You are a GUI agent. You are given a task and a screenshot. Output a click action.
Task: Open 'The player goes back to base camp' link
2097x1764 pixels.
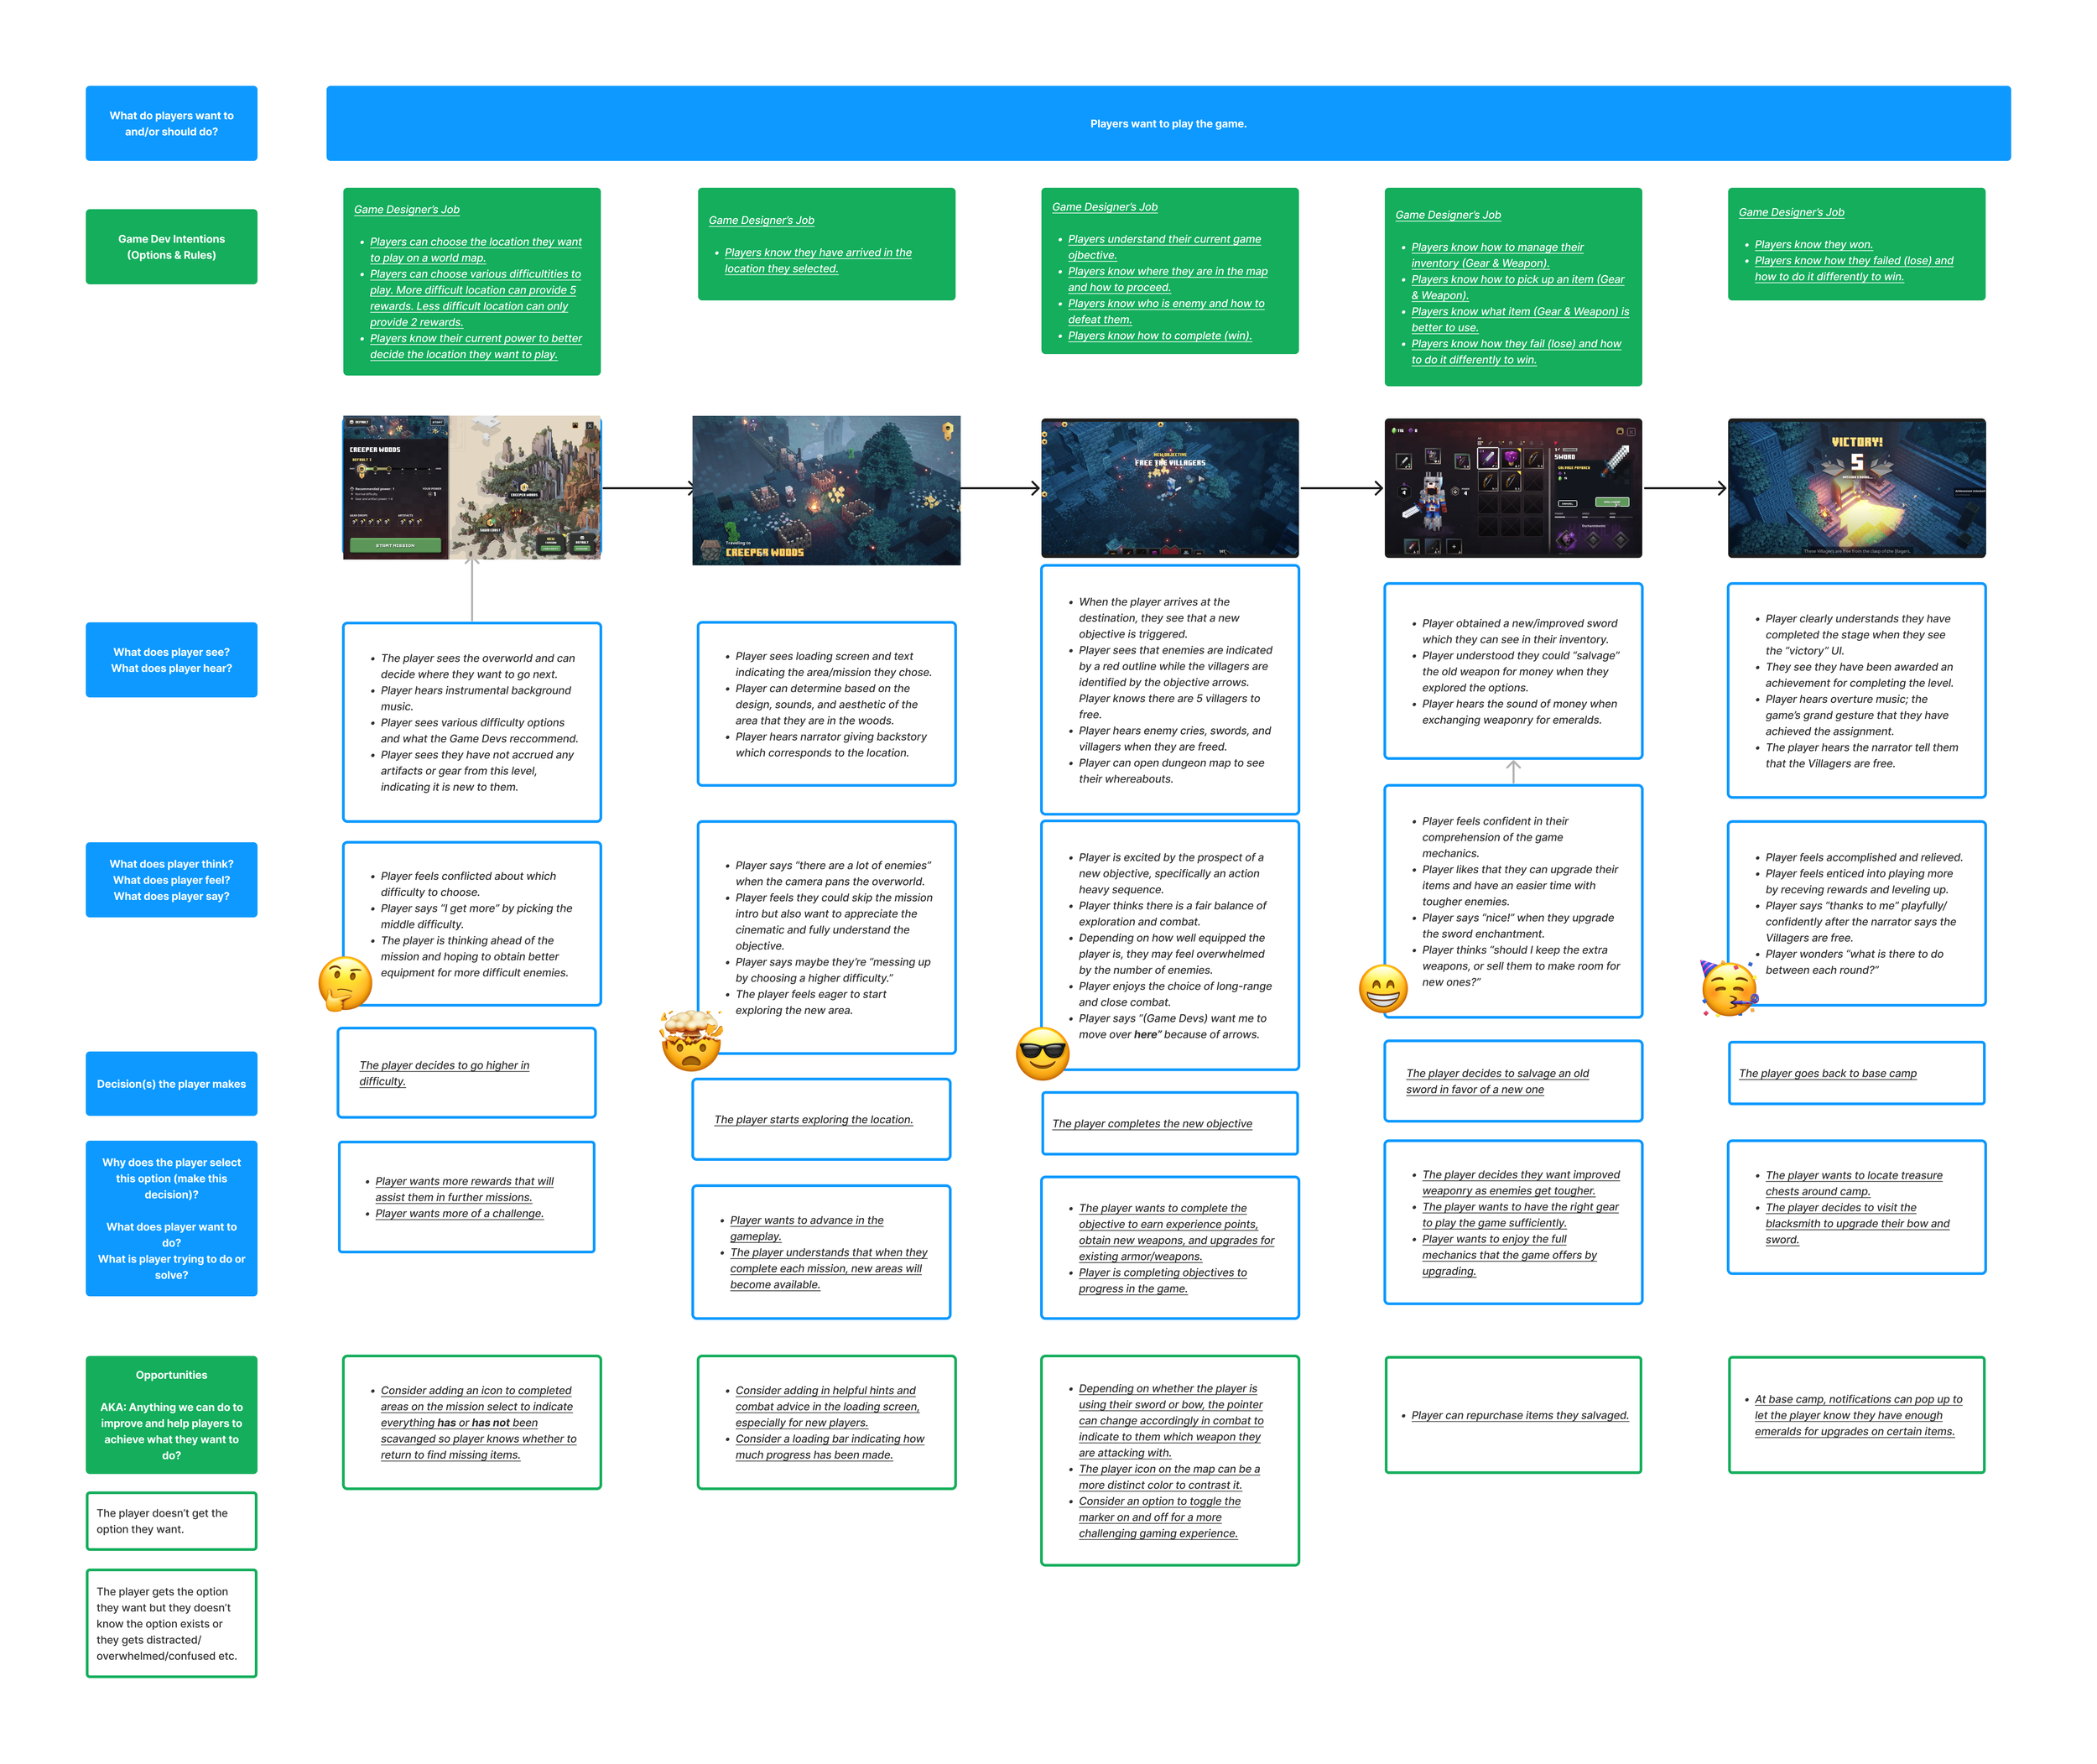pyautogui.click(x=1827, y=1073)
